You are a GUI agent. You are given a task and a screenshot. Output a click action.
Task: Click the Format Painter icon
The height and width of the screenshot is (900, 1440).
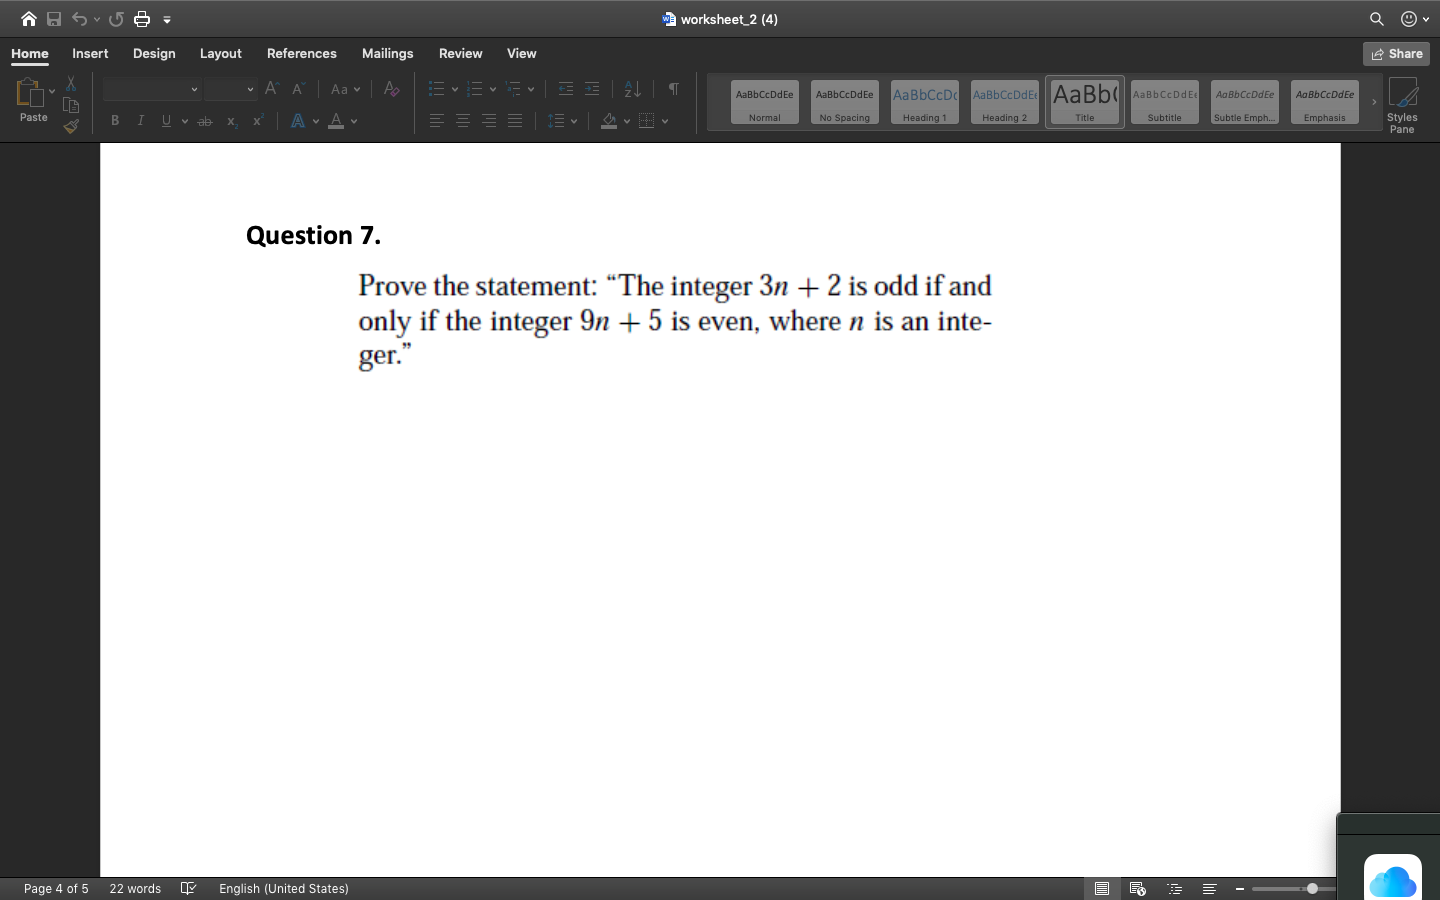[x=70, y=127]
